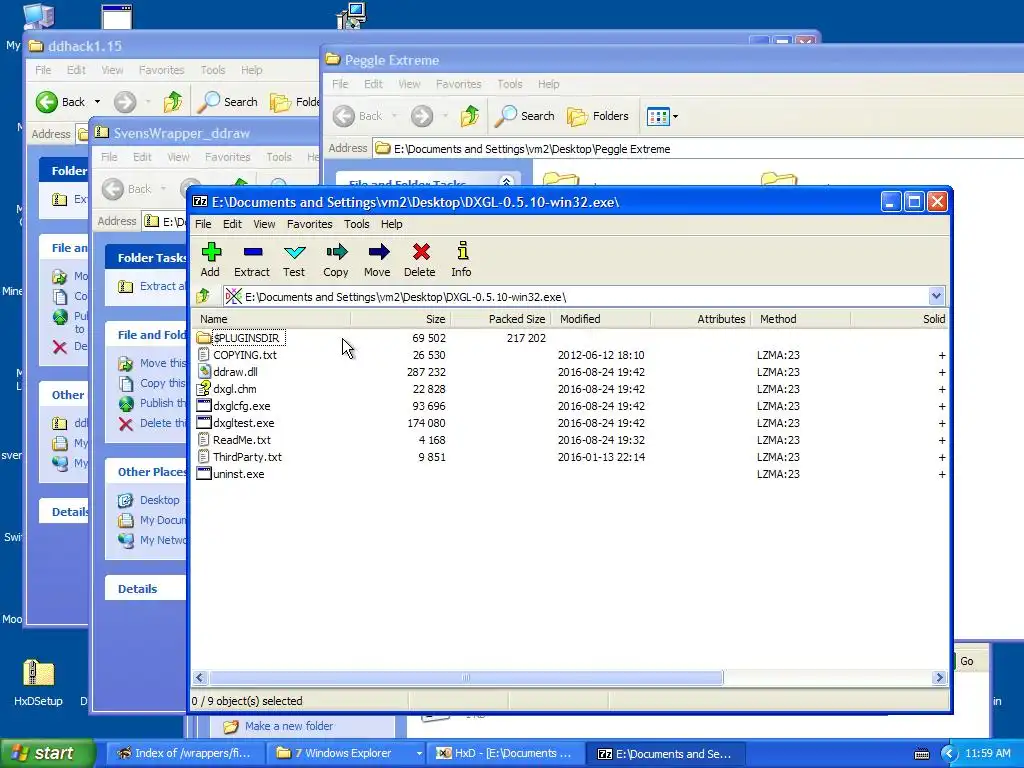Sort by the Name column header
Screen dimensions: 1024x768
click(x=271, y=319)
